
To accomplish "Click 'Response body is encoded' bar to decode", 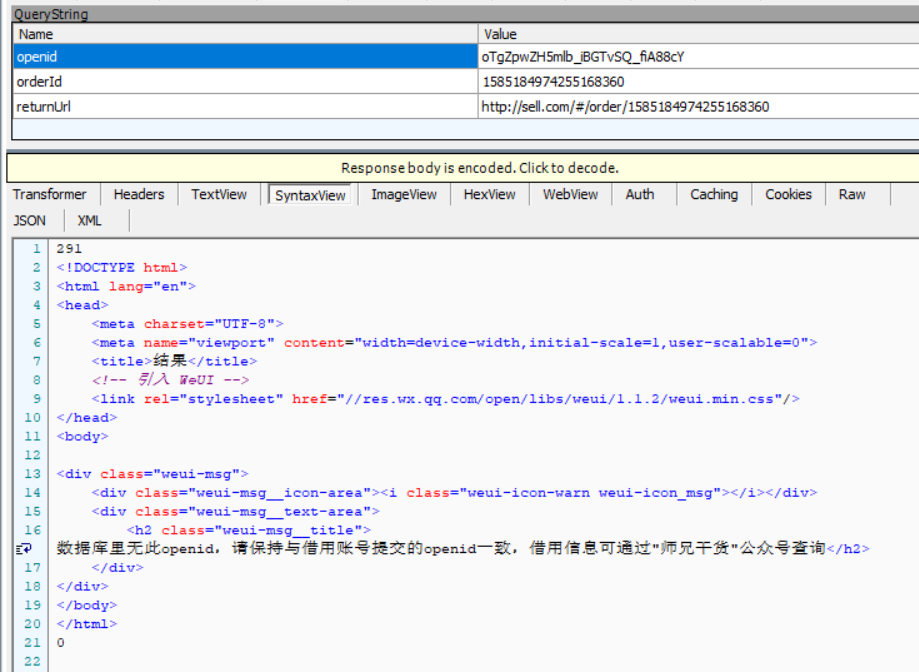I will [463, 168].
